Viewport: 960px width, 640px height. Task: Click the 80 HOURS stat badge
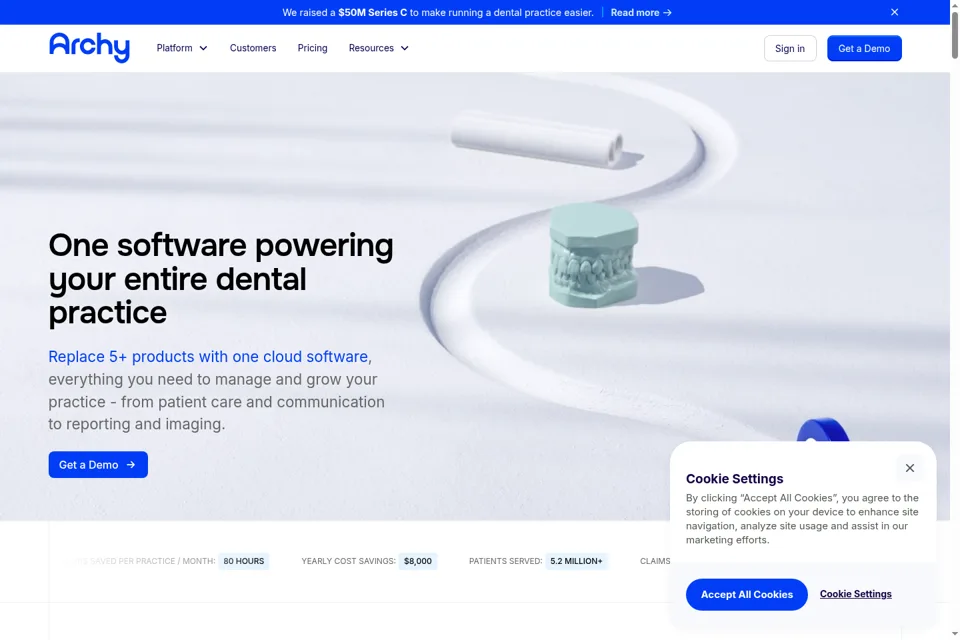point(244,561)
